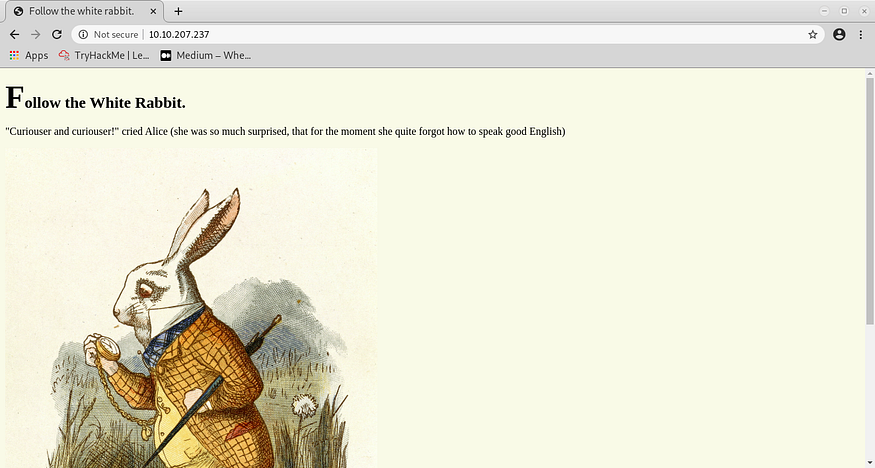This screenshot has width=875, height=468.
Task: Reload the page with the refresh icon
Action: point(56,35)
